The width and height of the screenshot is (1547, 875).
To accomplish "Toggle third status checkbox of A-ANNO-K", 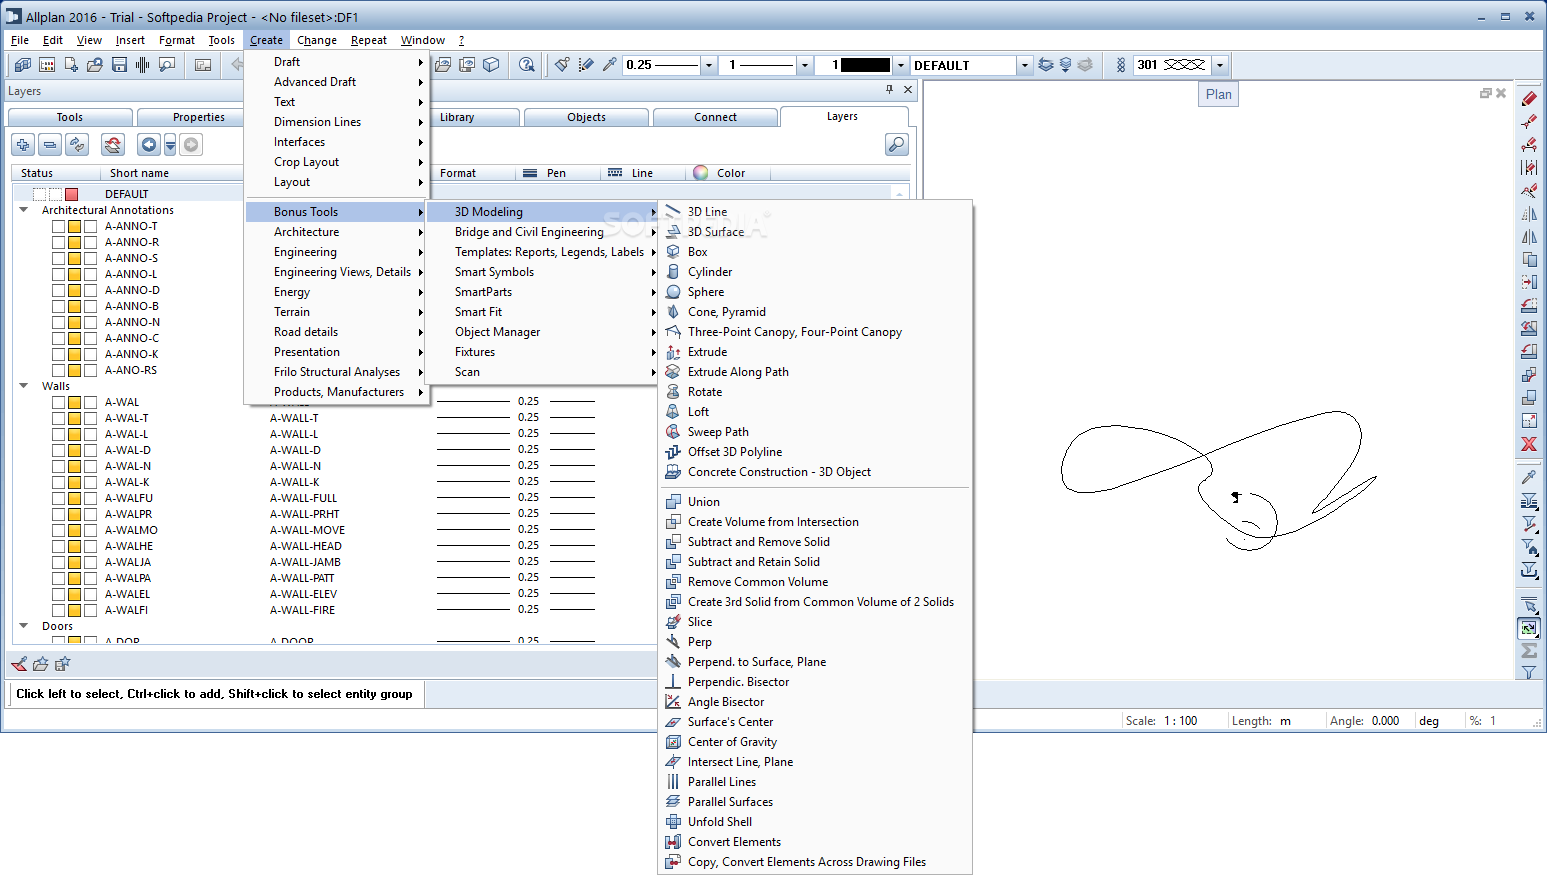I will tap(90, 354).
